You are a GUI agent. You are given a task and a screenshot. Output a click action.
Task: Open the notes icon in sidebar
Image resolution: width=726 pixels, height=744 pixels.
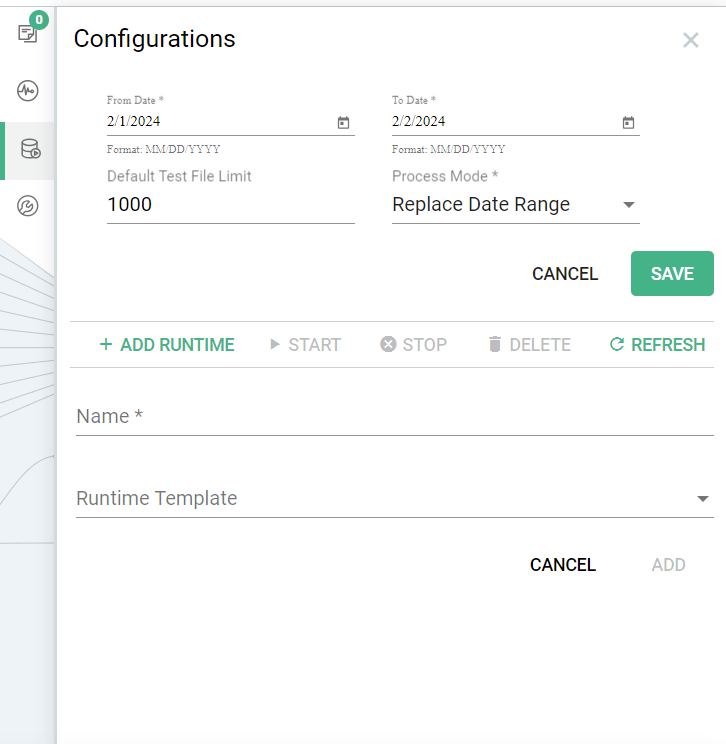pos(27,34)
